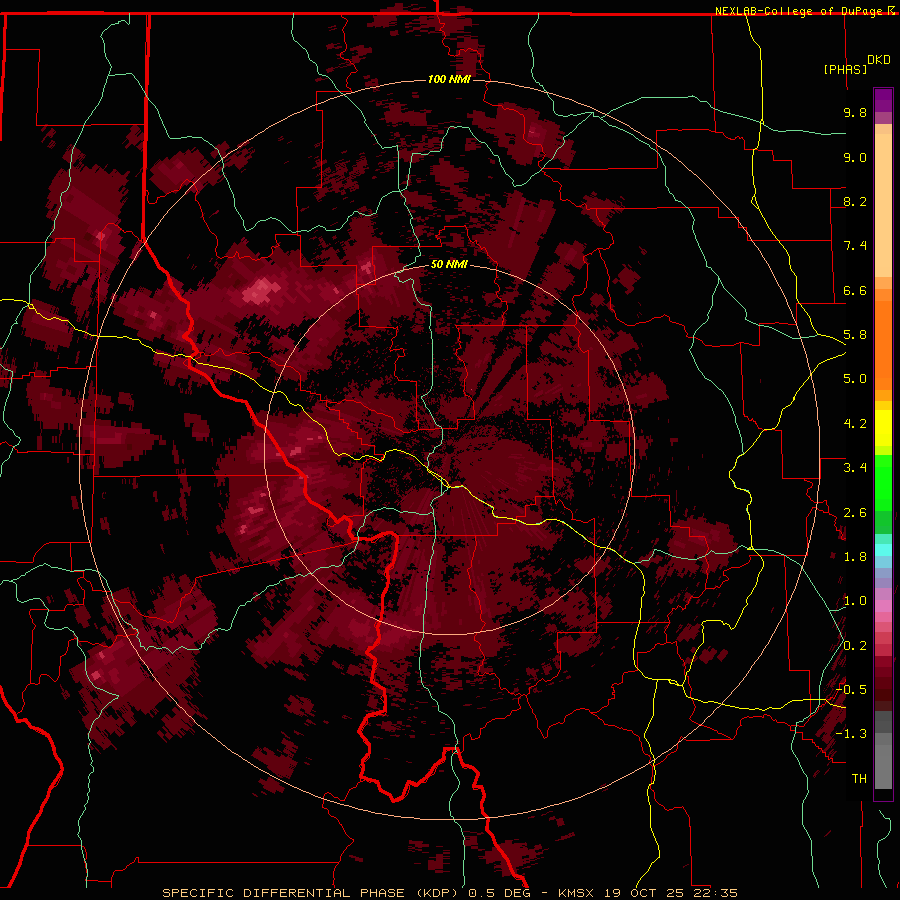Click the 1.8 value on the color scale
Screen dimensions: 900x900
(x=855, y=557)
